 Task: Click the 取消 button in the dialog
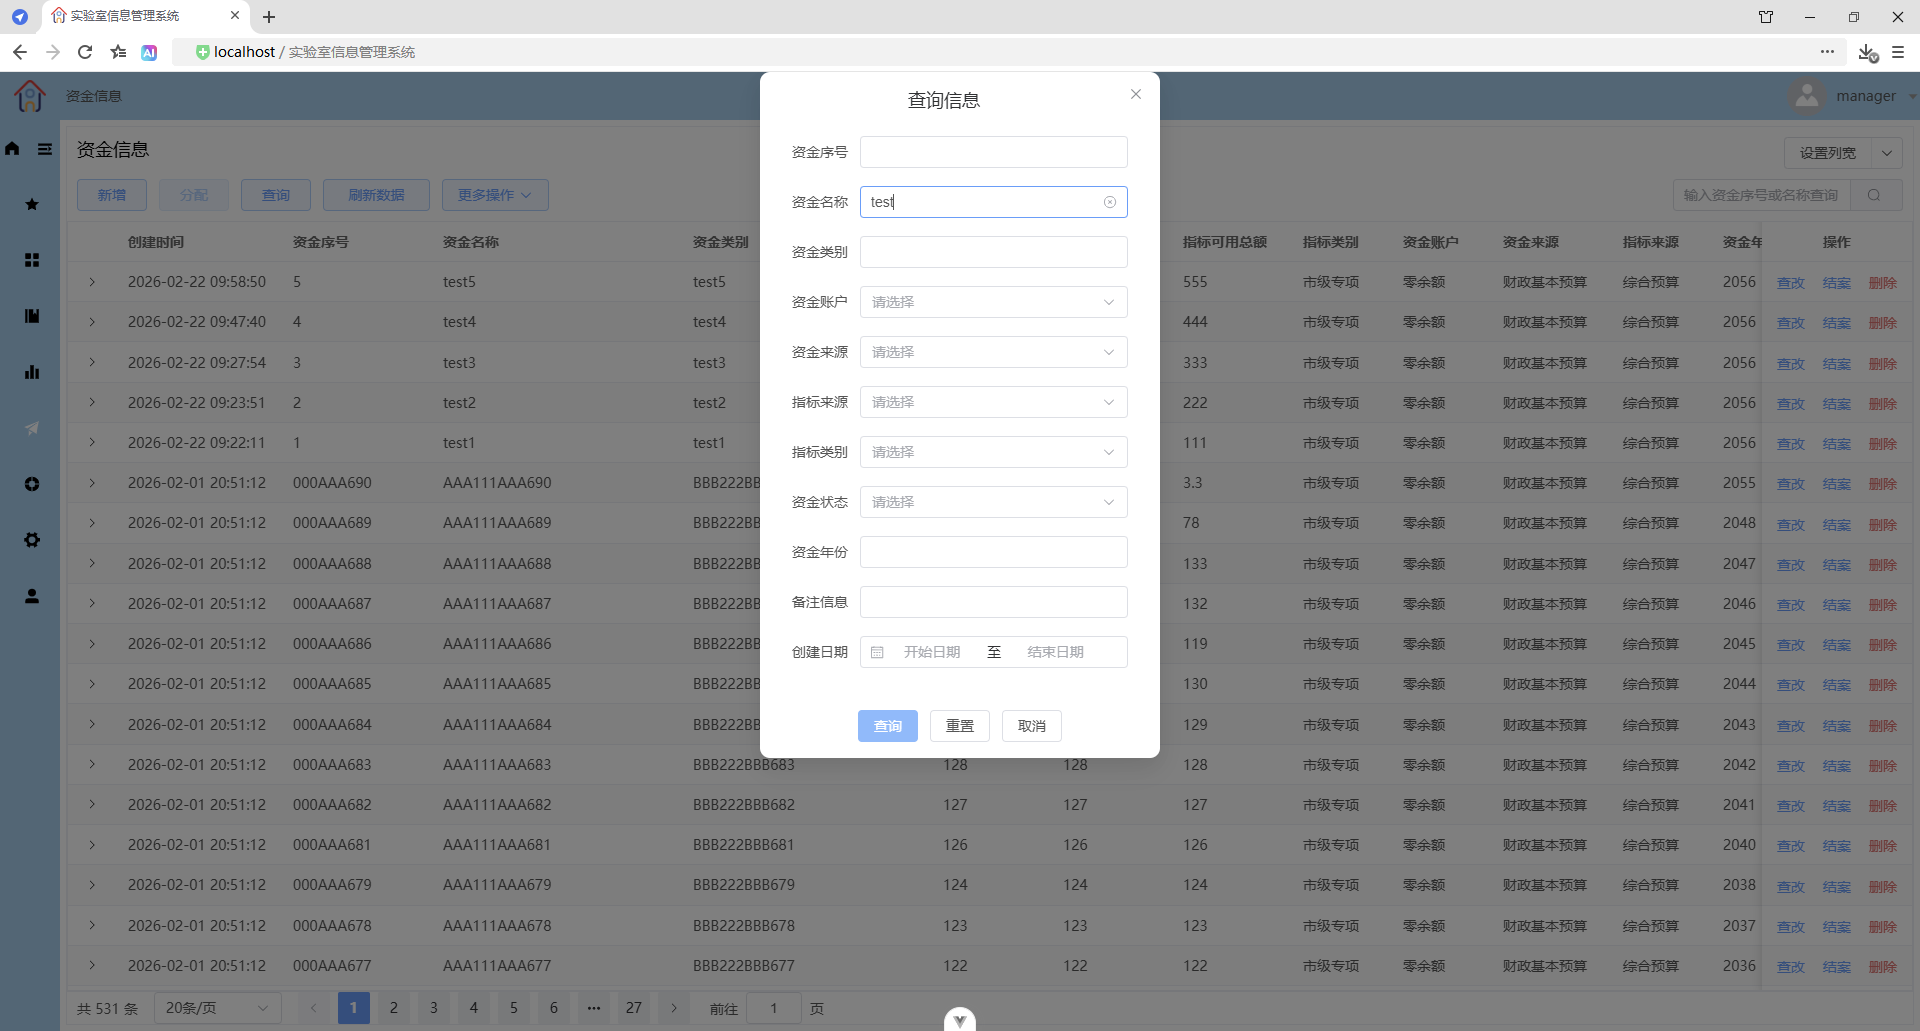point(1032,726)
